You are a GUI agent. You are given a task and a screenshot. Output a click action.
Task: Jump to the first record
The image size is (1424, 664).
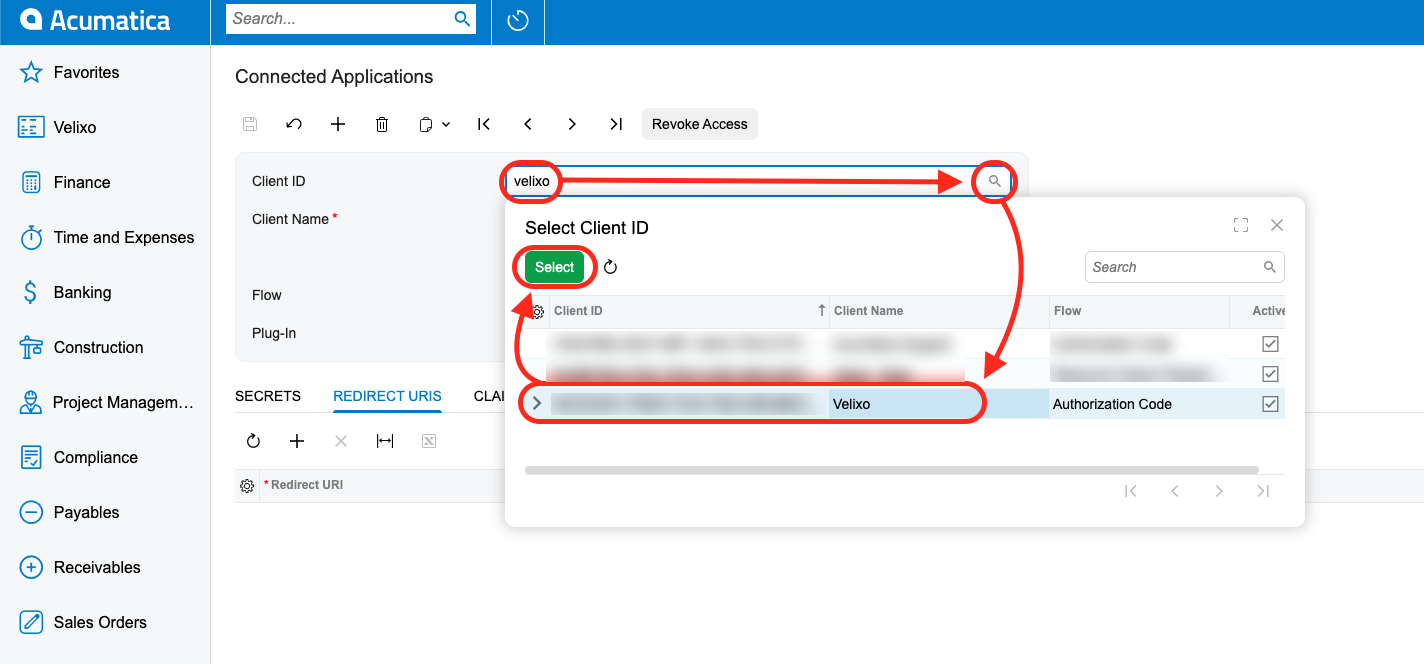(484, 124)
